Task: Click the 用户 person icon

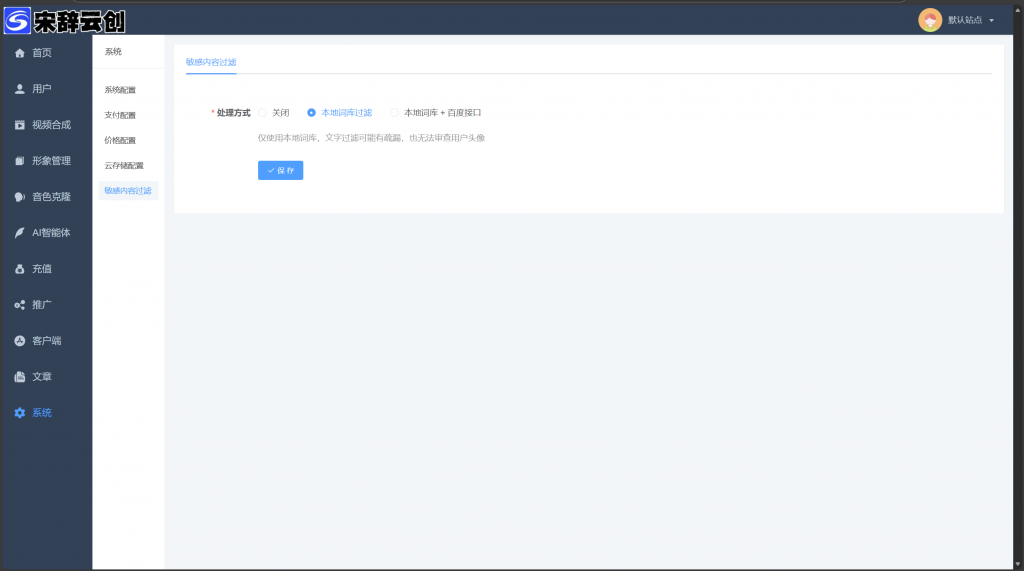Action: [20, 89]
